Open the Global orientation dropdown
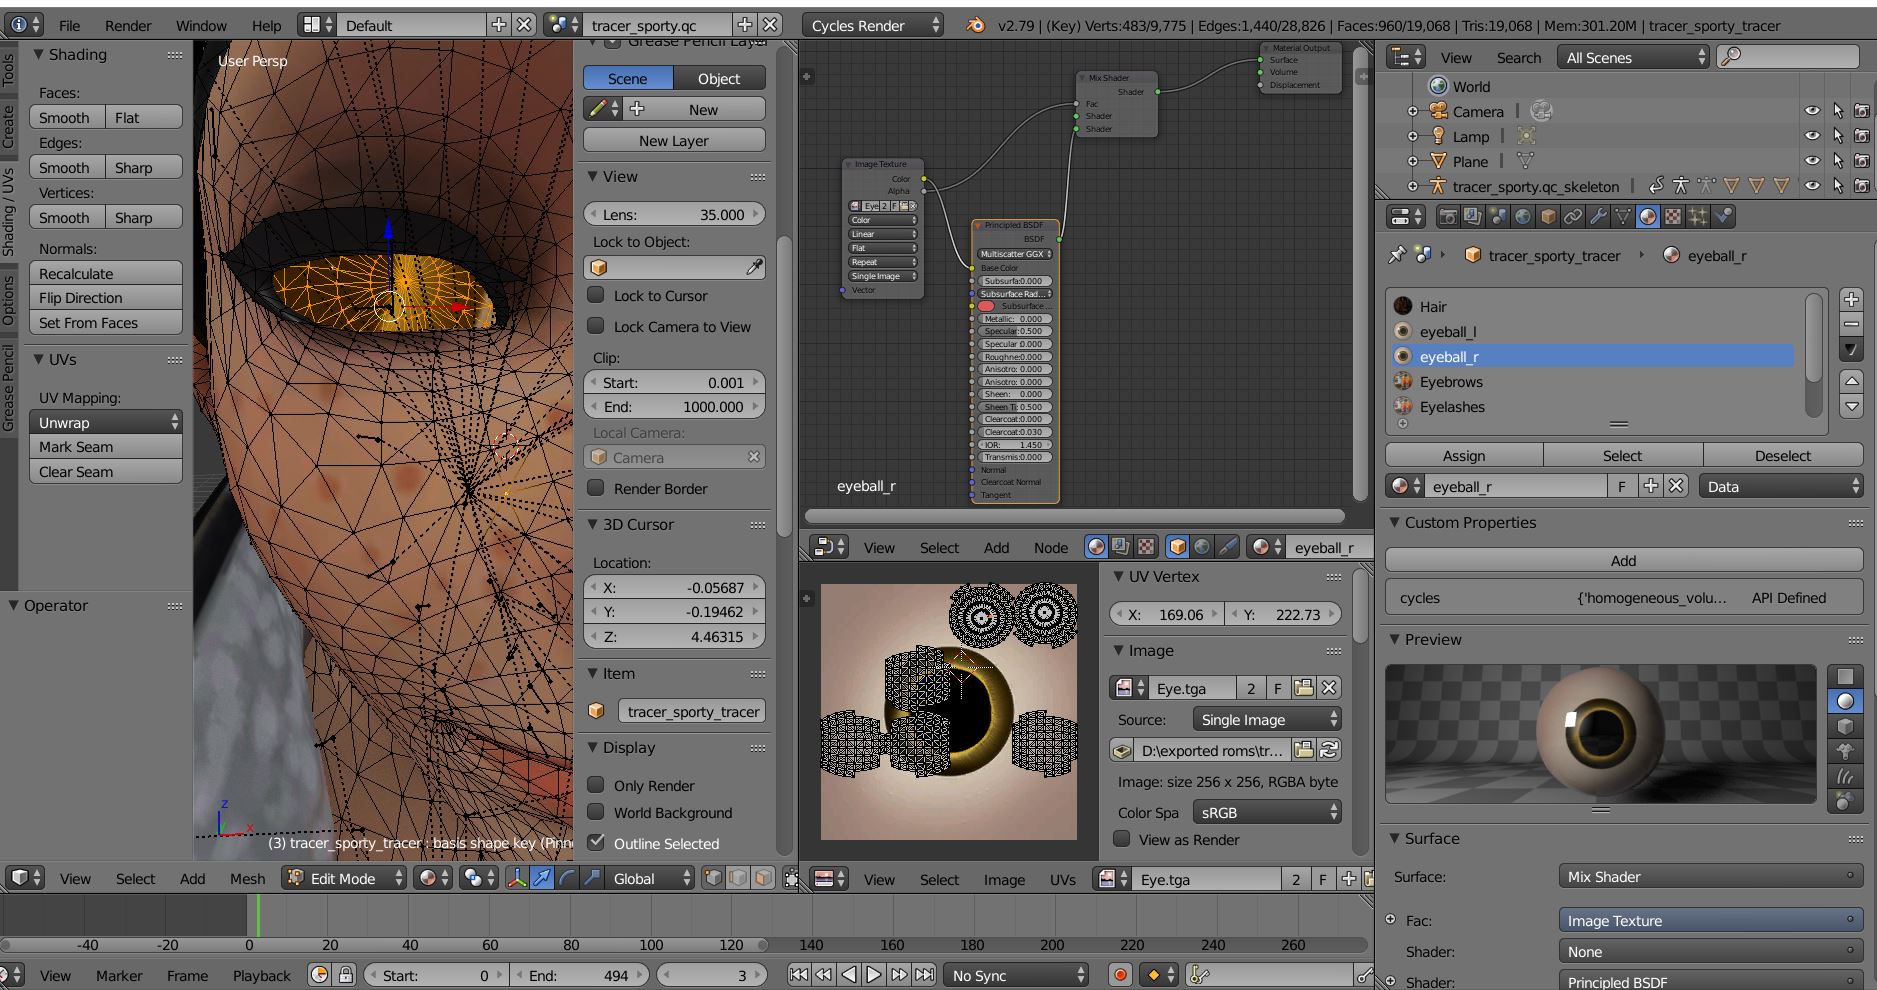Screen dimensions: 1877x990 click(x=651, y=878)
